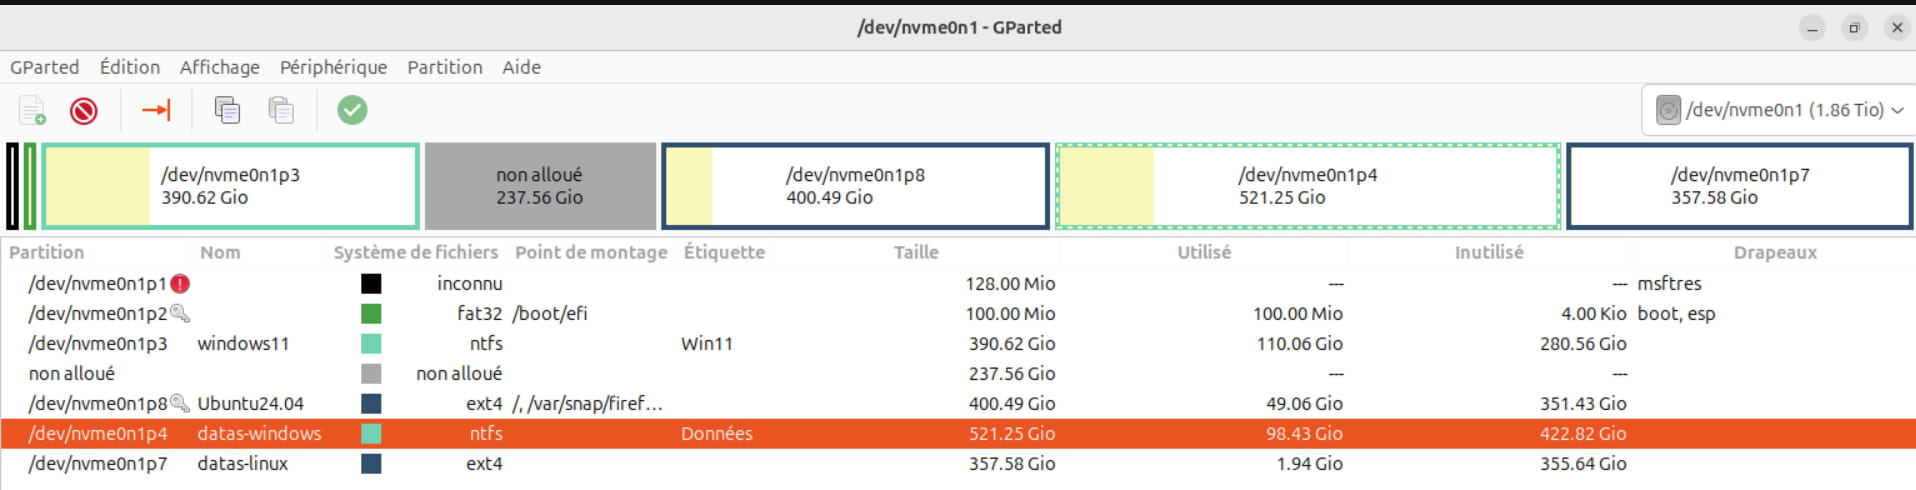Click the teal ntfs color swatch for nvme0n1p3

(x=371, y=344)
